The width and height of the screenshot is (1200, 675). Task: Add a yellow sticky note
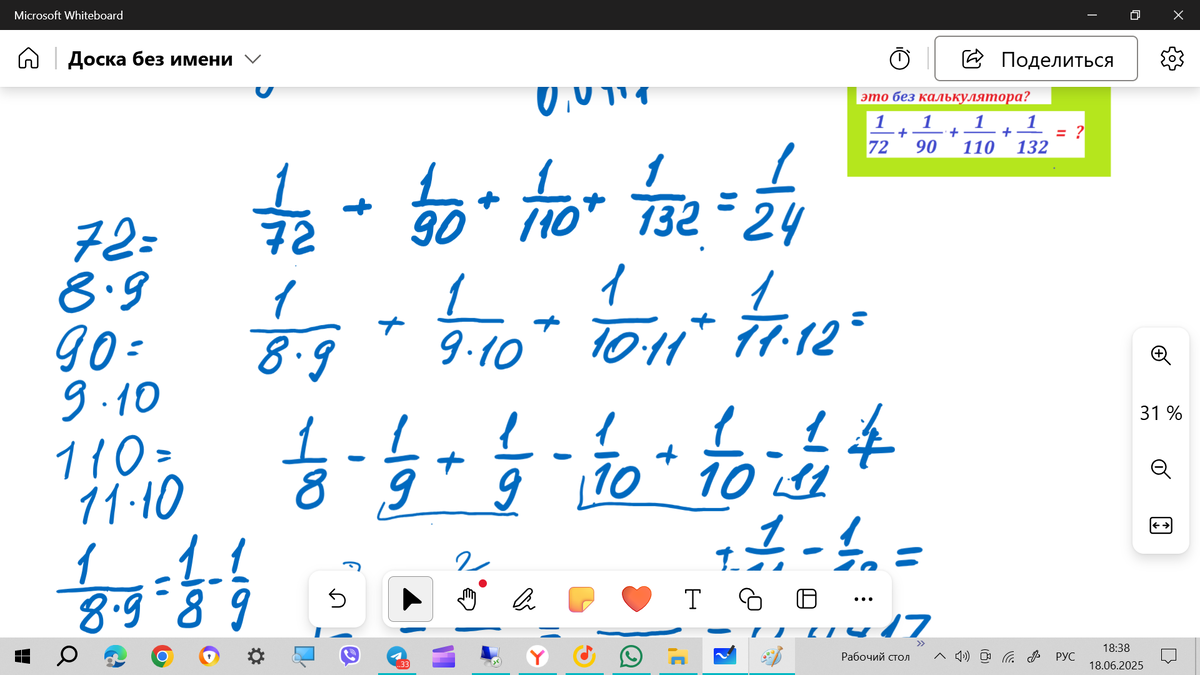580,599
